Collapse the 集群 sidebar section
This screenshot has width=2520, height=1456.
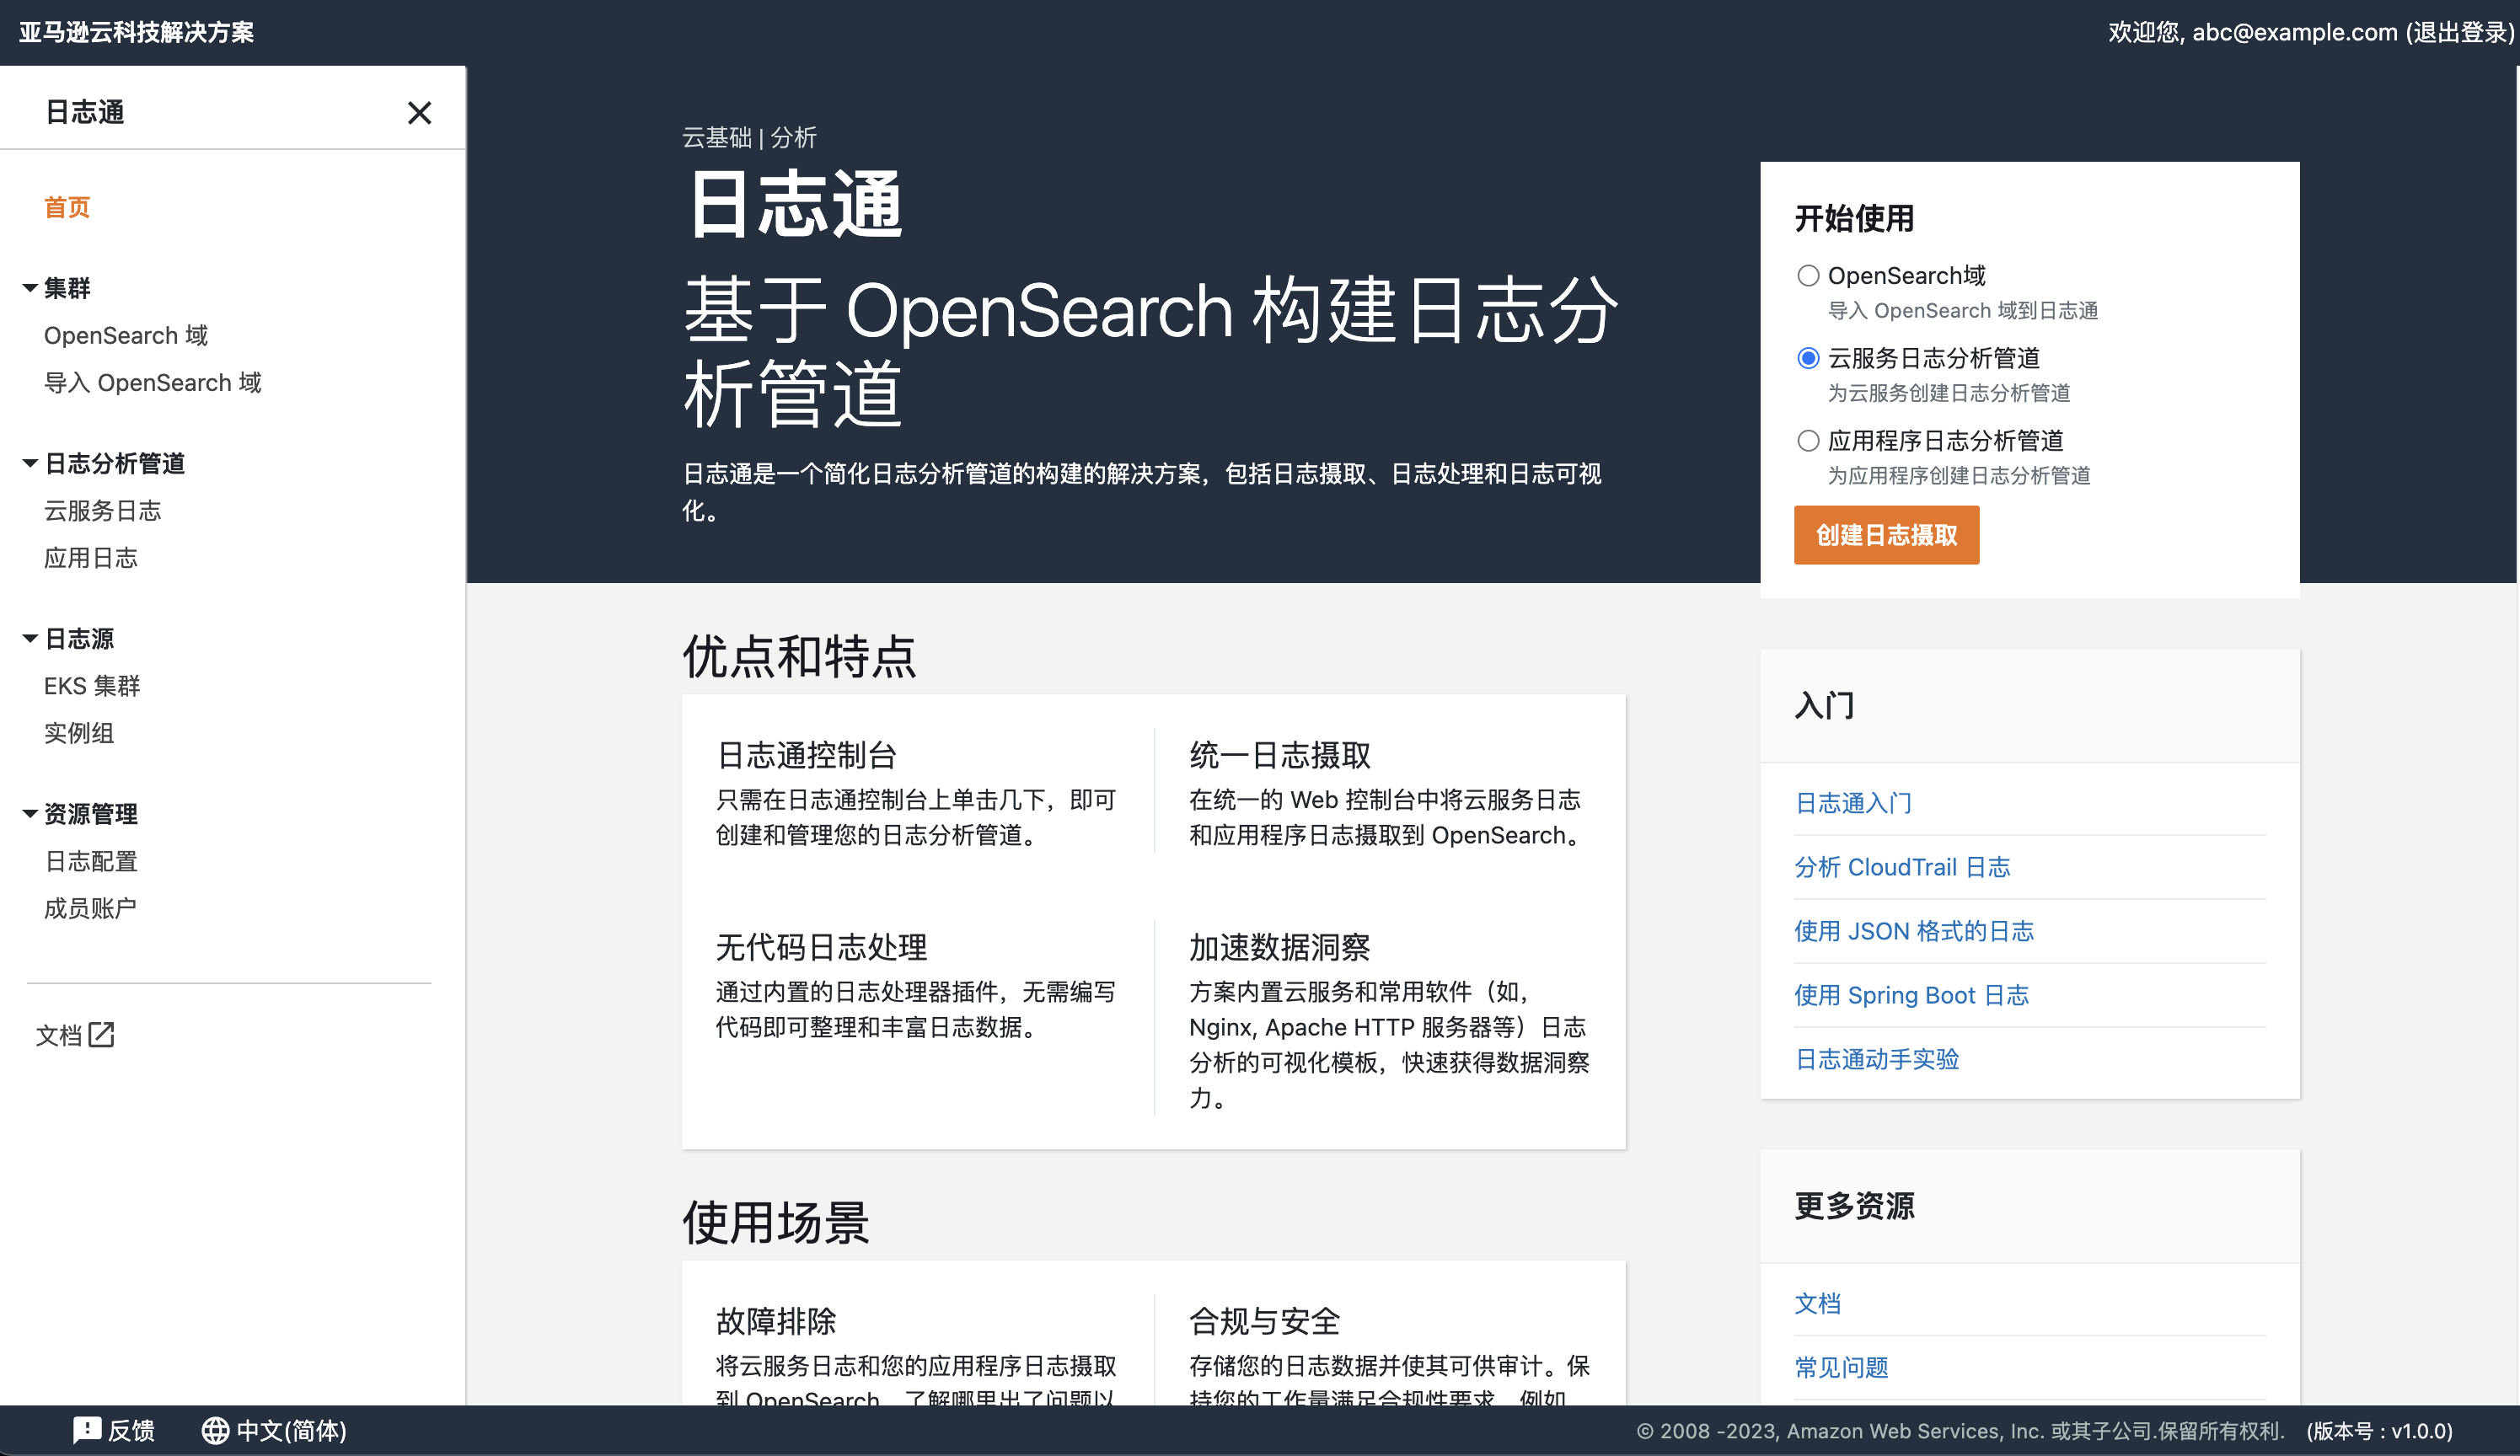click(x=30, y=288)
